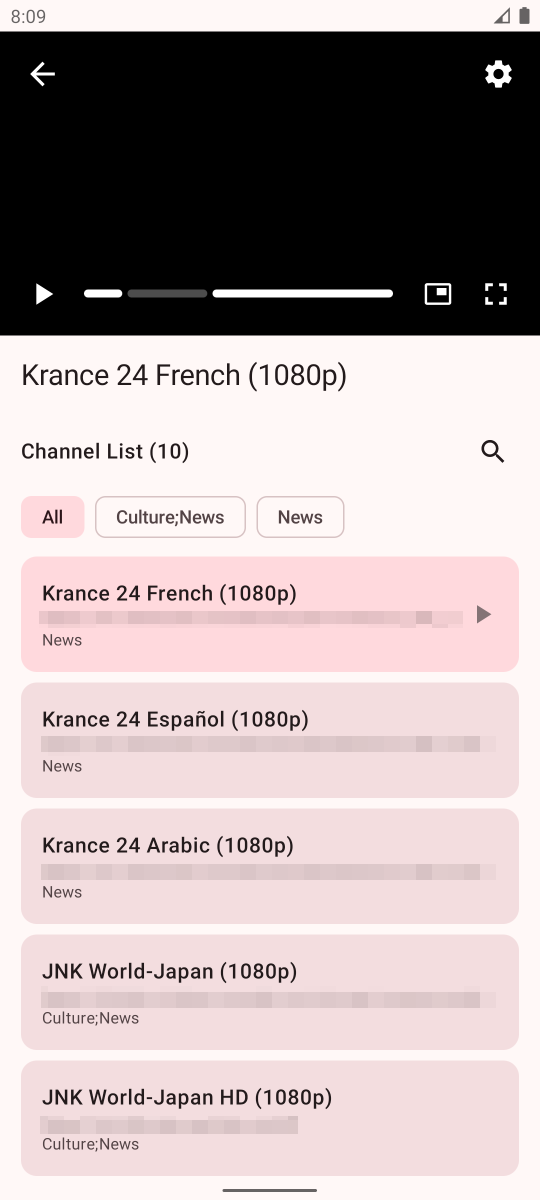The image size is (540, 1200).
Task: Filter channels by Culture;News chip
Action: [170, 517]
